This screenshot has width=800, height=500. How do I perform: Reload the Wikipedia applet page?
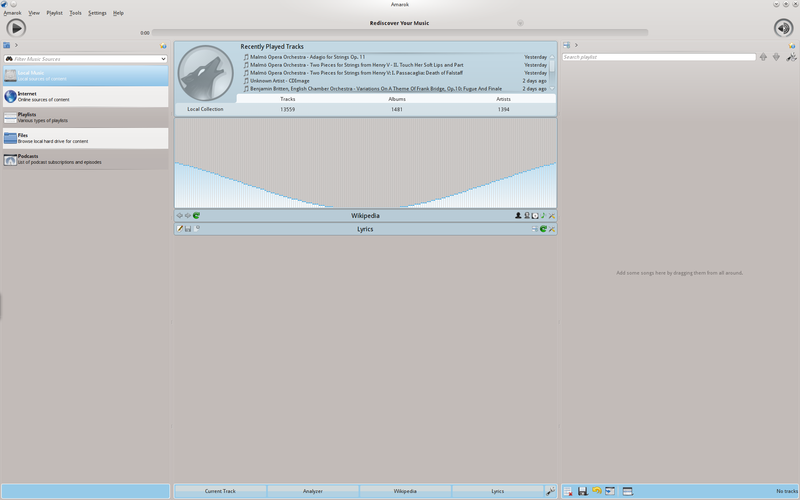coord(196,216)
